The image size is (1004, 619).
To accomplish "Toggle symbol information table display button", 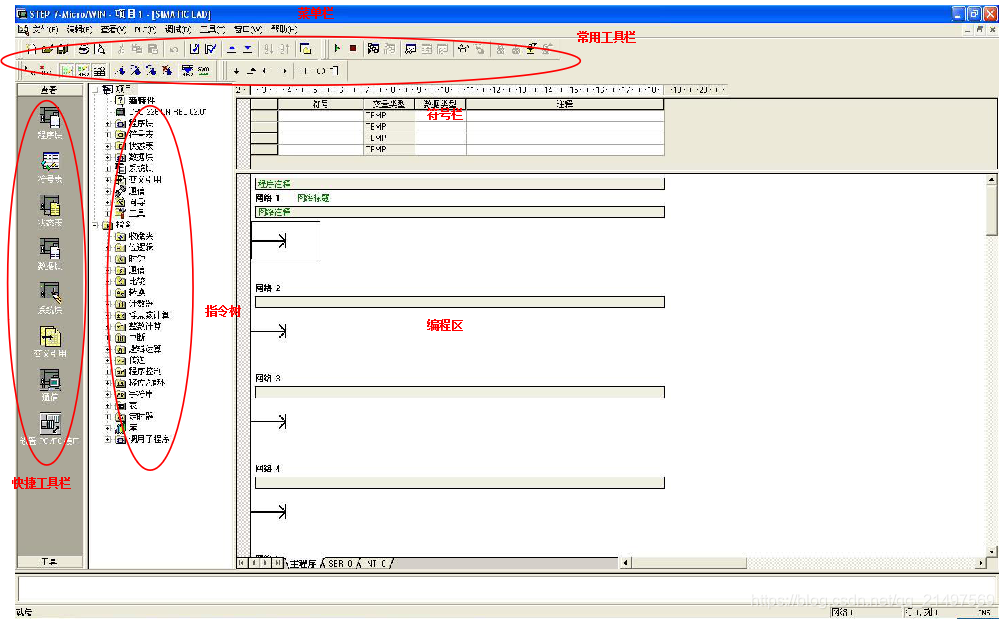I will pyautogui.click(x=99, y=71).
